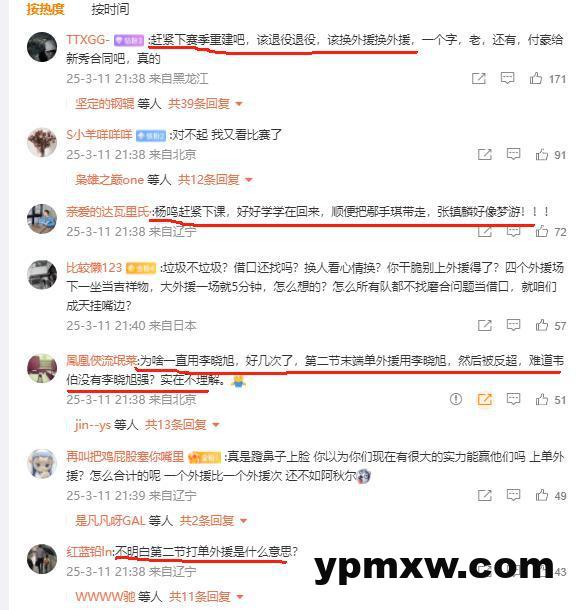Screen dimensions: 578x610
Task: Forward the 比较懒123 comment
Action: pyautogui.click(x=484, y=325)
